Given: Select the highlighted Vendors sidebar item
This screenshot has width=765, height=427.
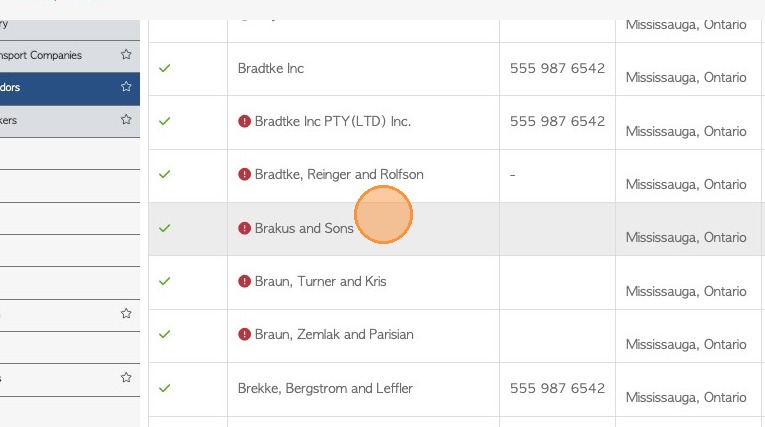Looking at the screenshot, I should click(40, 87).
